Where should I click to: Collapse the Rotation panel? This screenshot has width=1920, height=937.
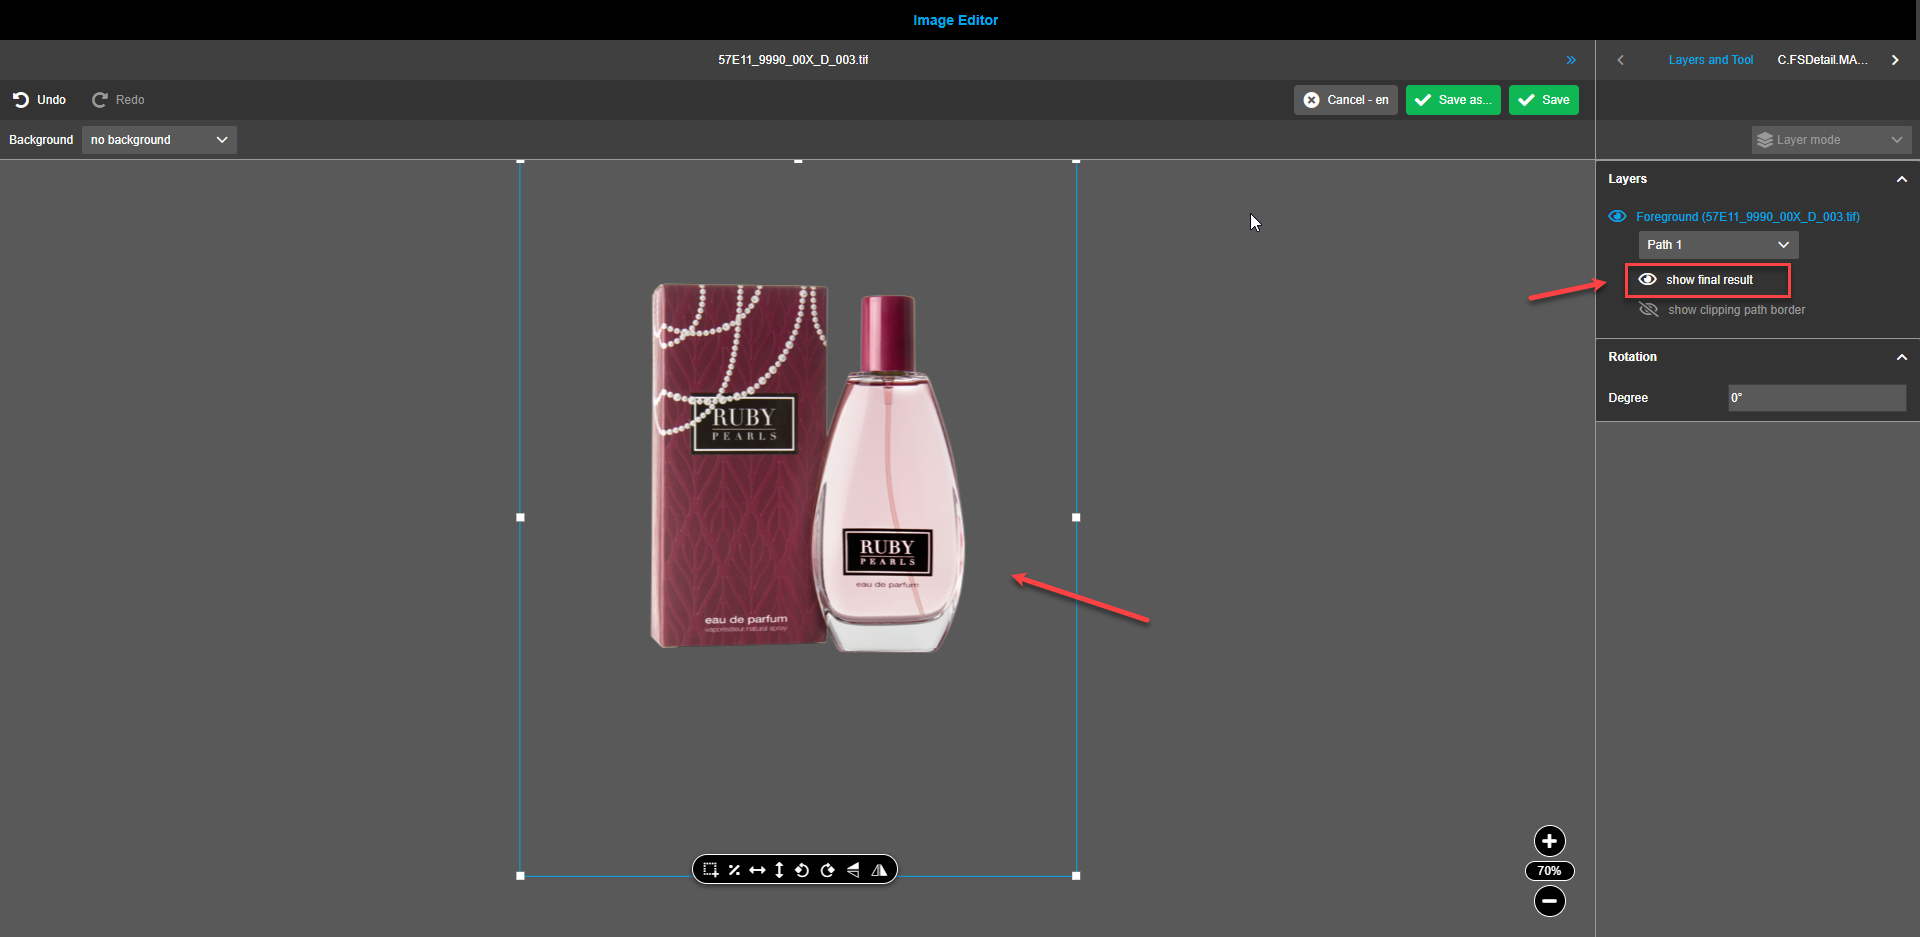[x=1901, y=356]
